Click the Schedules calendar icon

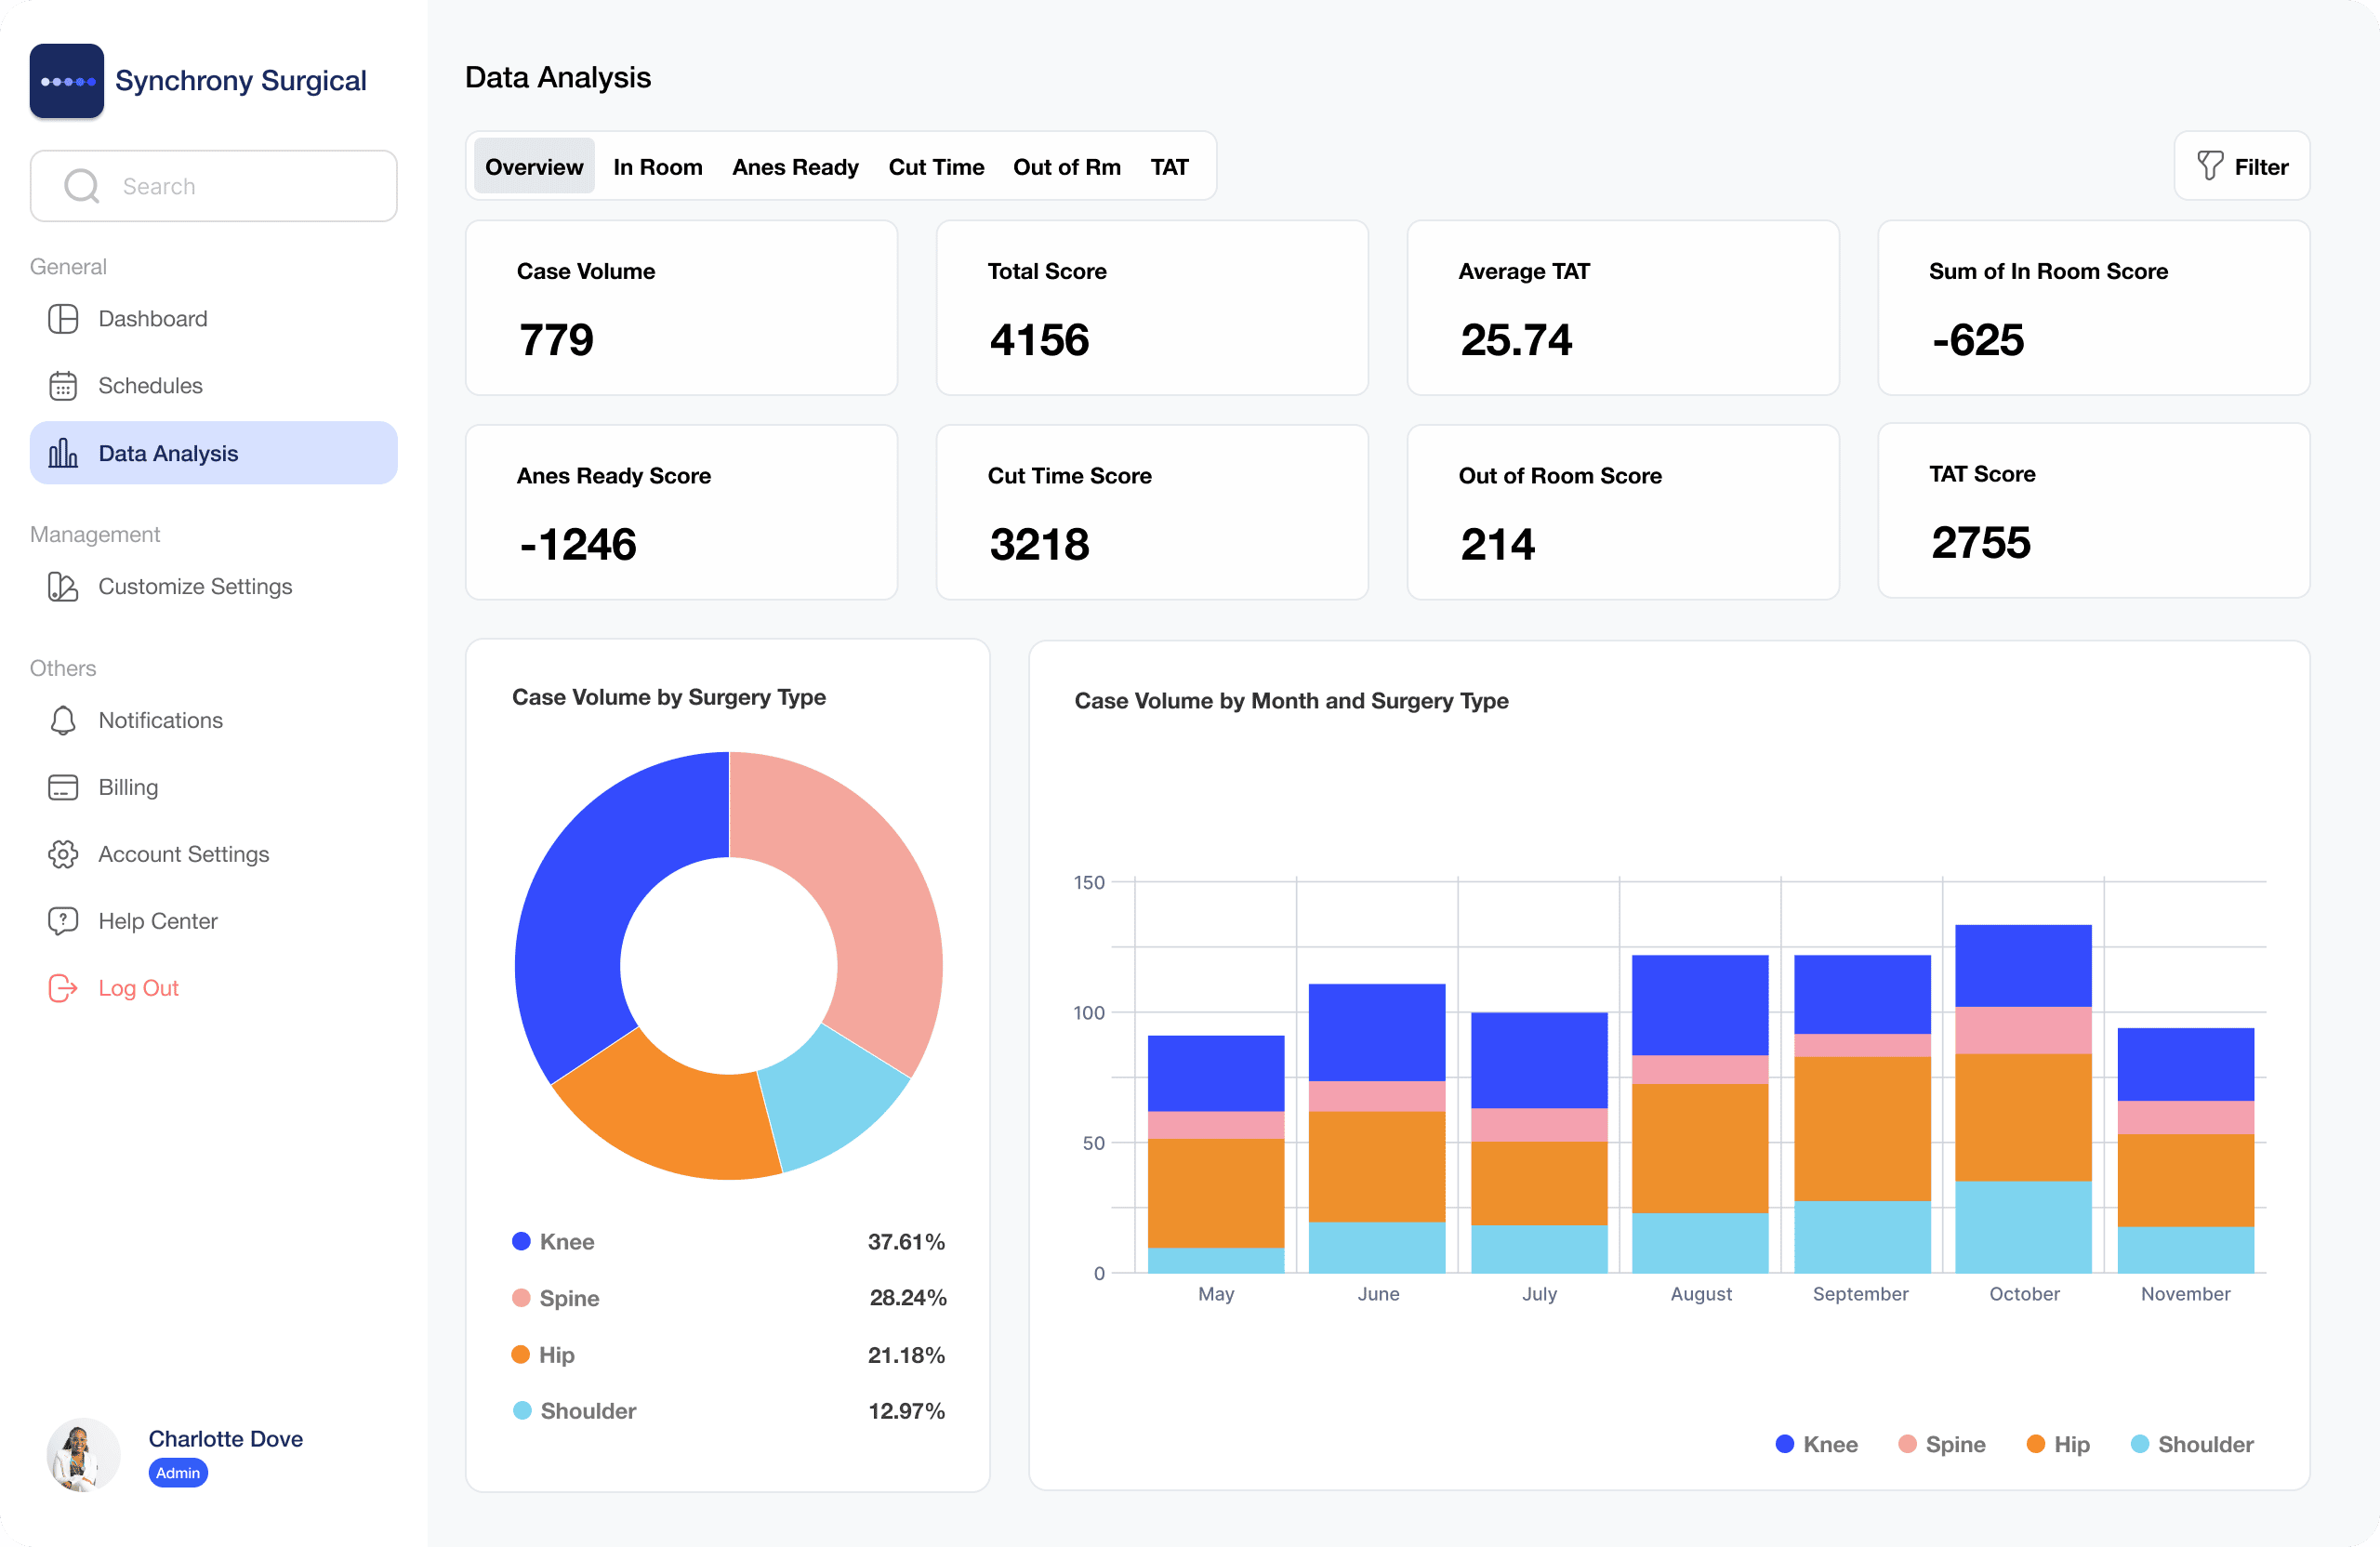point(63,386)
